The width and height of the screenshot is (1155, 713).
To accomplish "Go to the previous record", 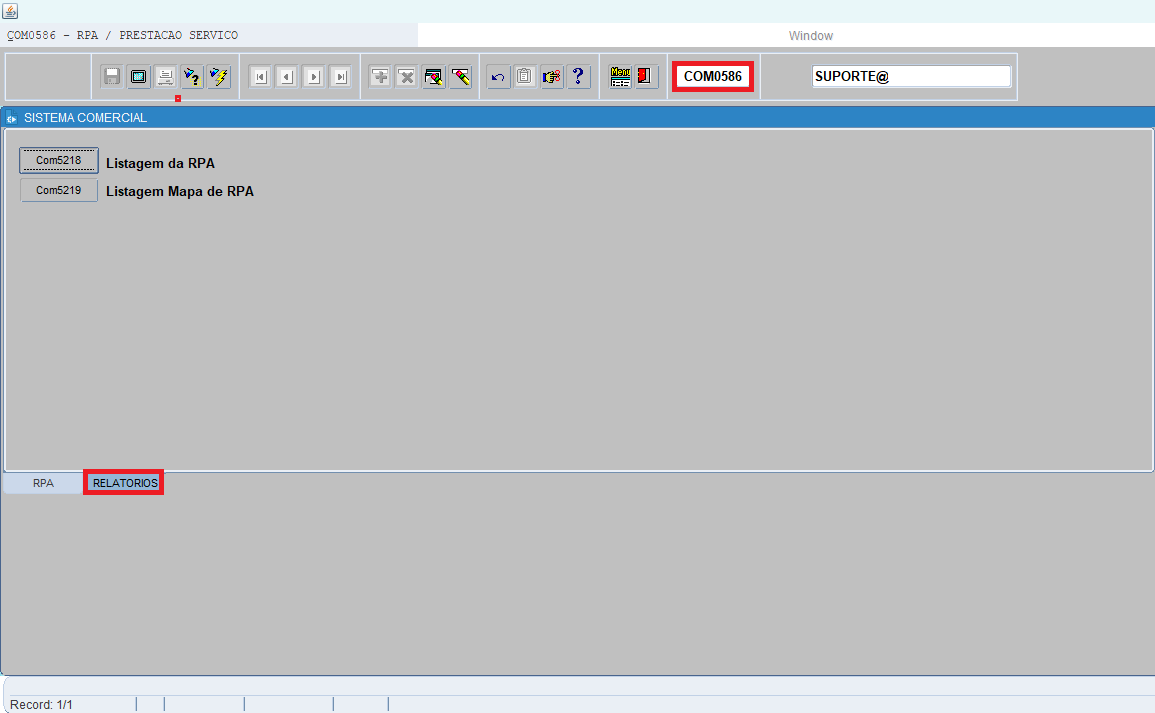I will click(287, 77).
